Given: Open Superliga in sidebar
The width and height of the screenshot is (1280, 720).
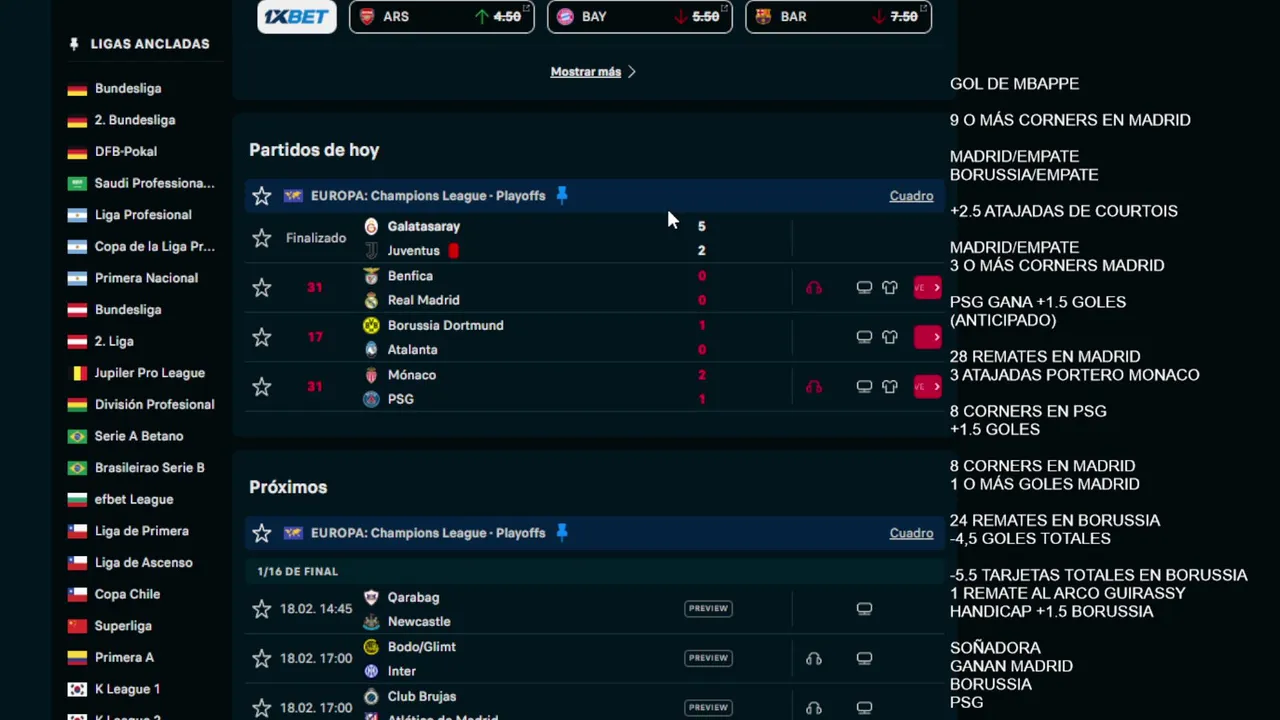Looking at the screenshot, I should [123, 626].
